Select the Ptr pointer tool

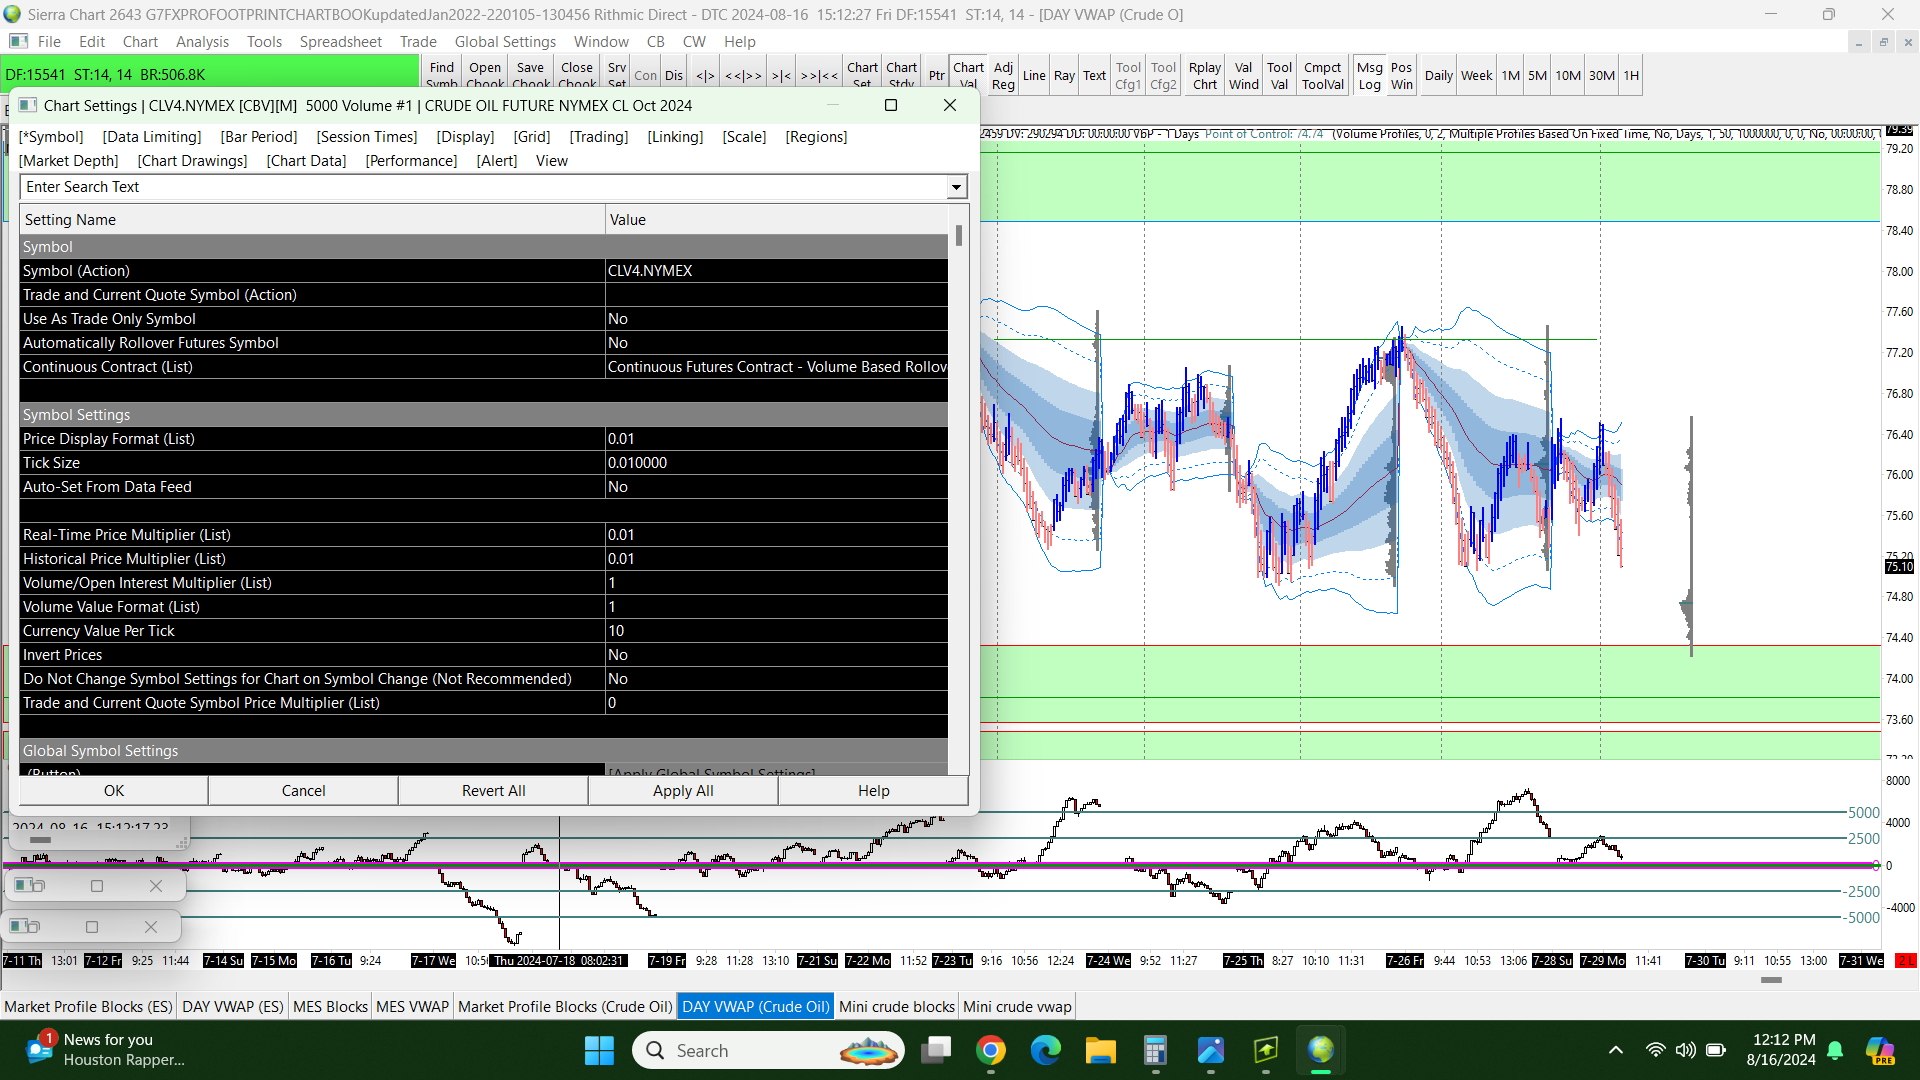click(x=936, y=76)
